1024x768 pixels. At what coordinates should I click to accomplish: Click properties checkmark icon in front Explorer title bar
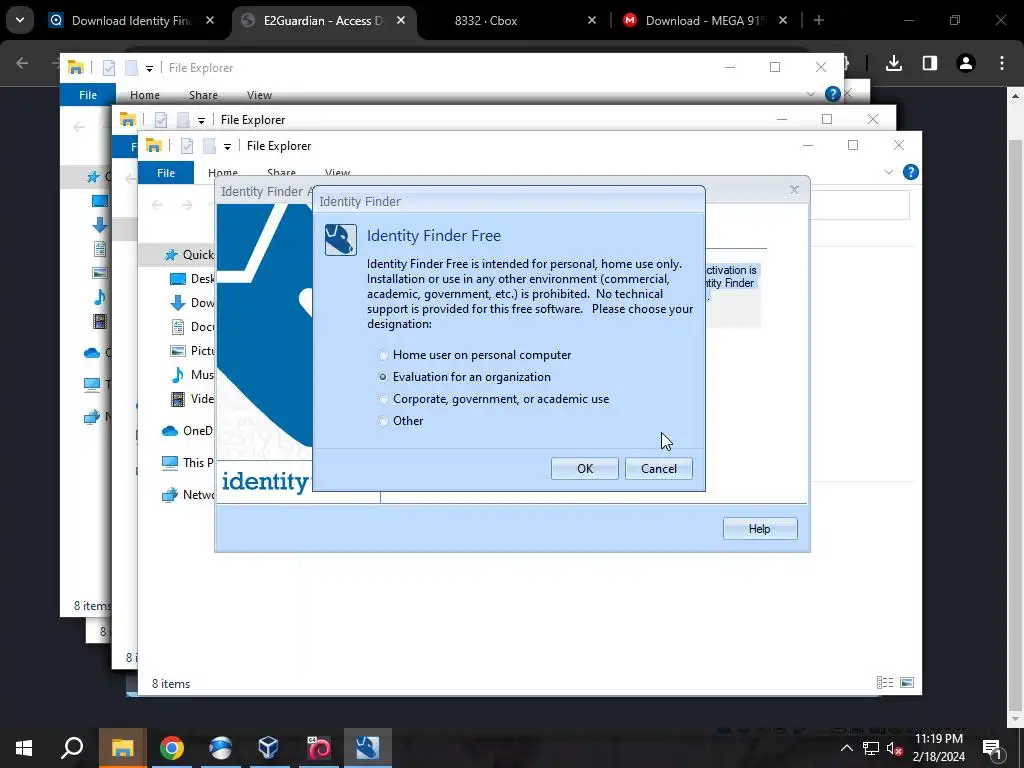click(x=187, y=146)
